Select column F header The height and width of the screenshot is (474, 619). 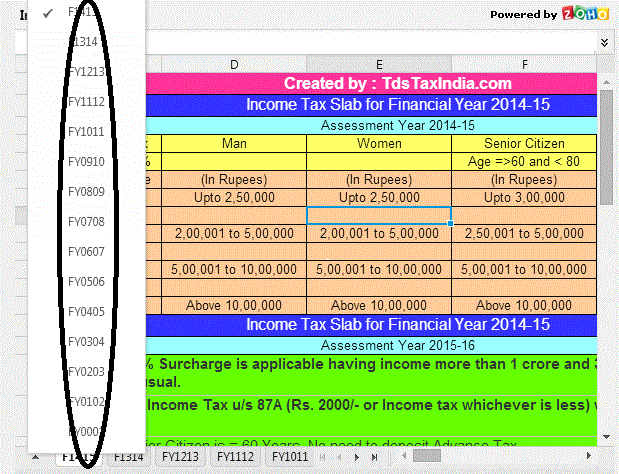[x=524, y=64]
